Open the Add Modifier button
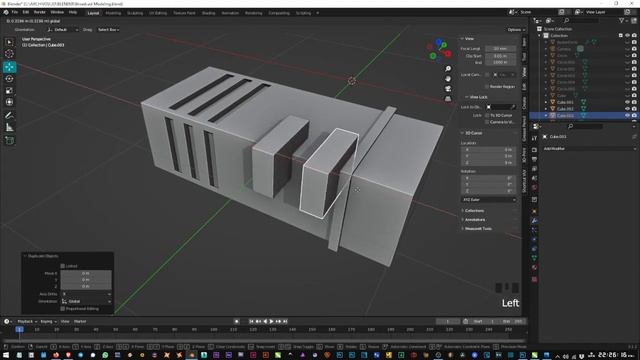Viewport: 640px width, 360px height. pyautogui.click(x=589, y=149)
